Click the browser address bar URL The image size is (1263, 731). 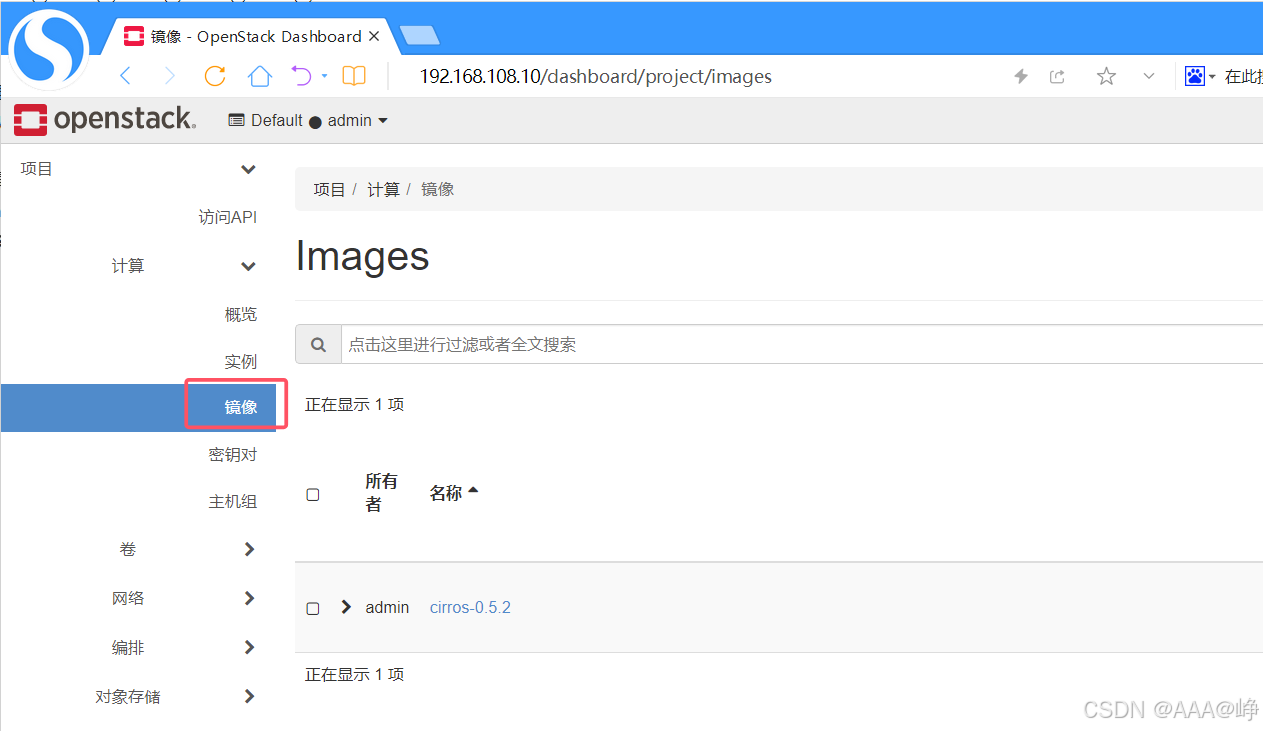(x=595, y=76)
